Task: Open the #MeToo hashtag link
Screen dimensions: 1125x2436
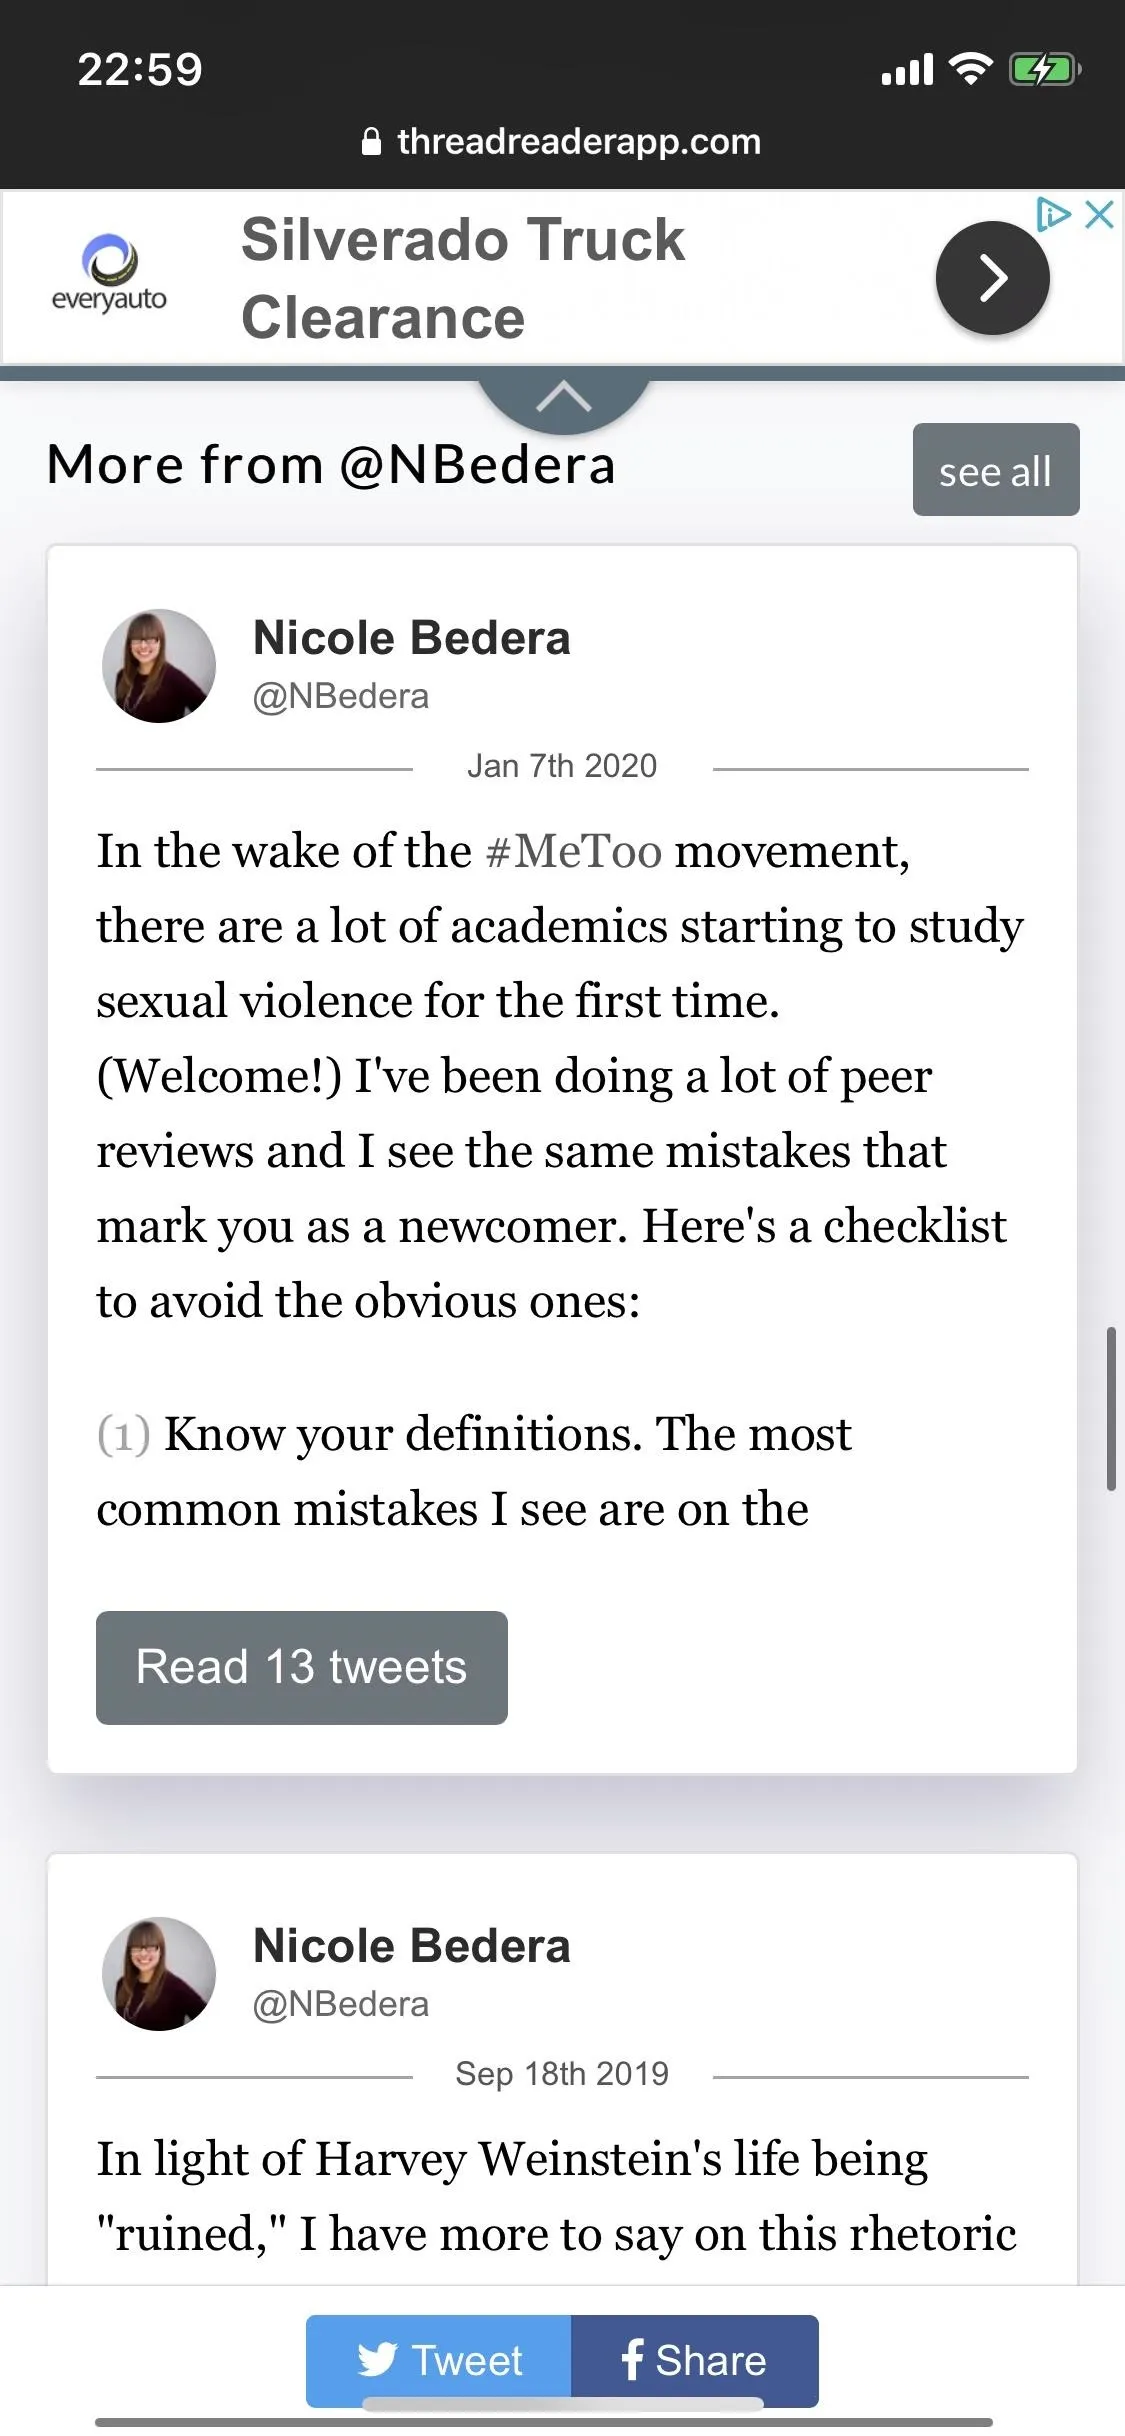Action: tap(573, 851)
